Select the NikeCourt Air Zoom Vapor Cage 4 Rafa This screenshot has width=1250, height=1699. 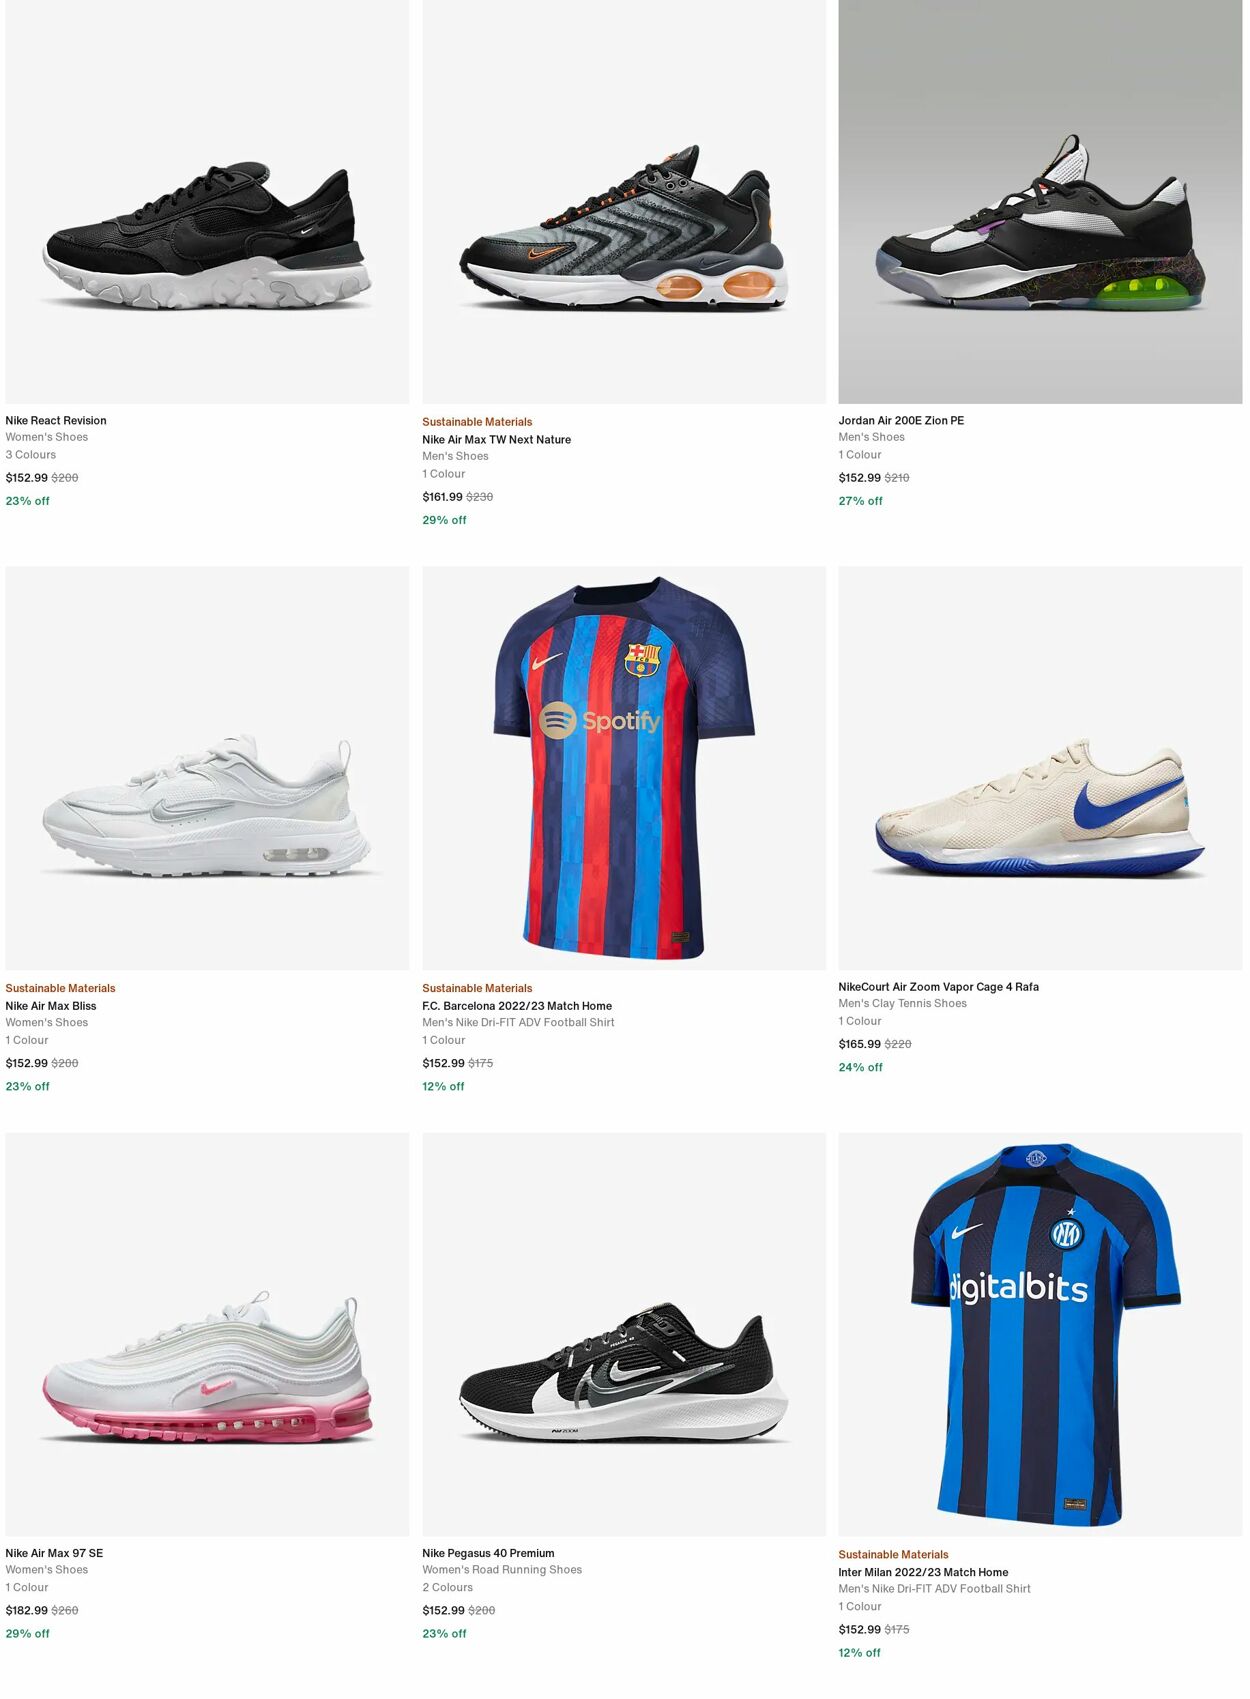938,986
